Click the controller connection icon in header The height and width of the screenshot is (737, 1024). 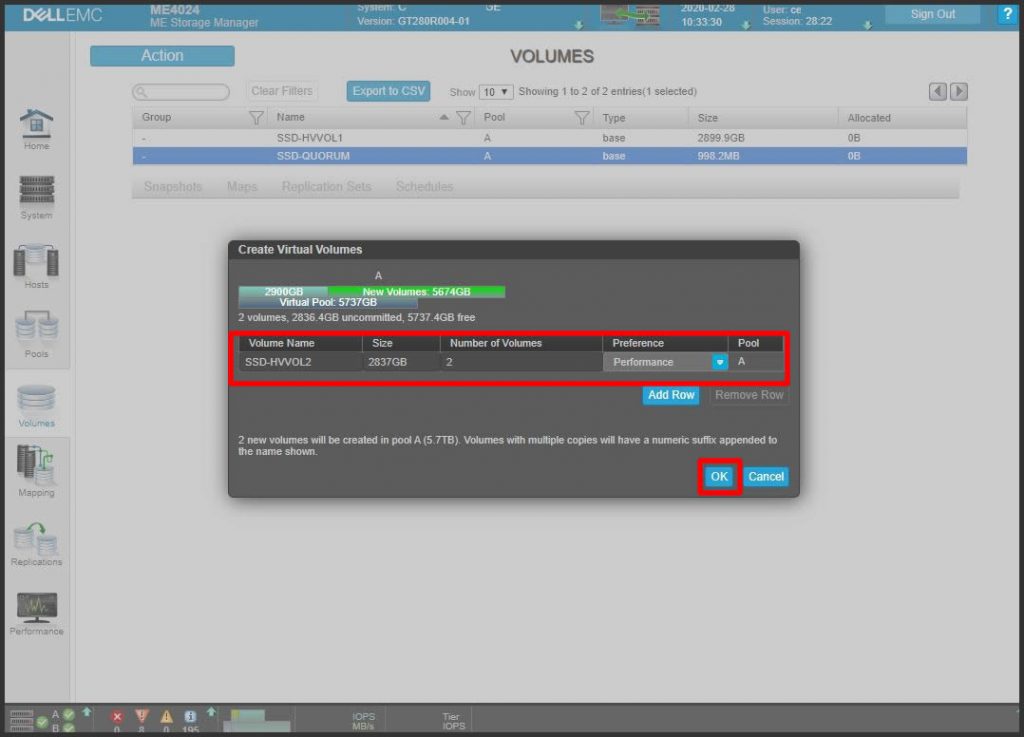coord(630,14)
